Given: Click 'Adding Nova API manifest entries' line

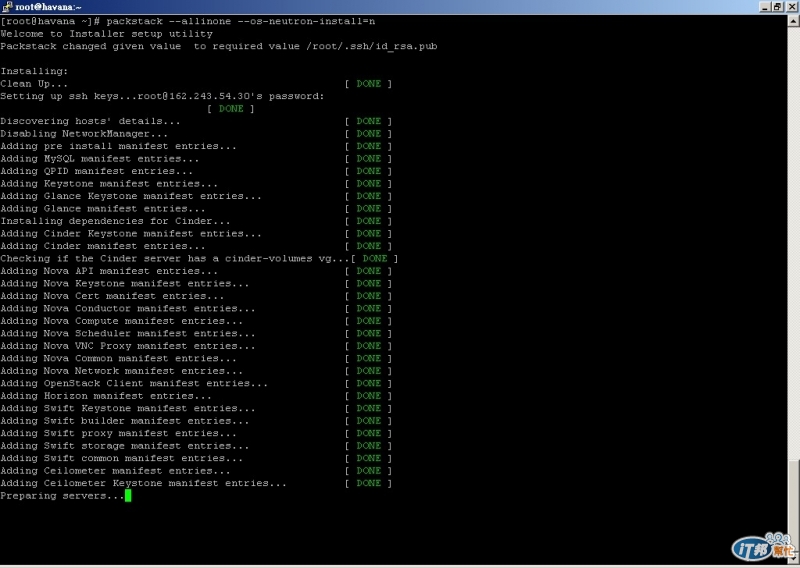Looking at the screenshot, I should pos(109,271).
